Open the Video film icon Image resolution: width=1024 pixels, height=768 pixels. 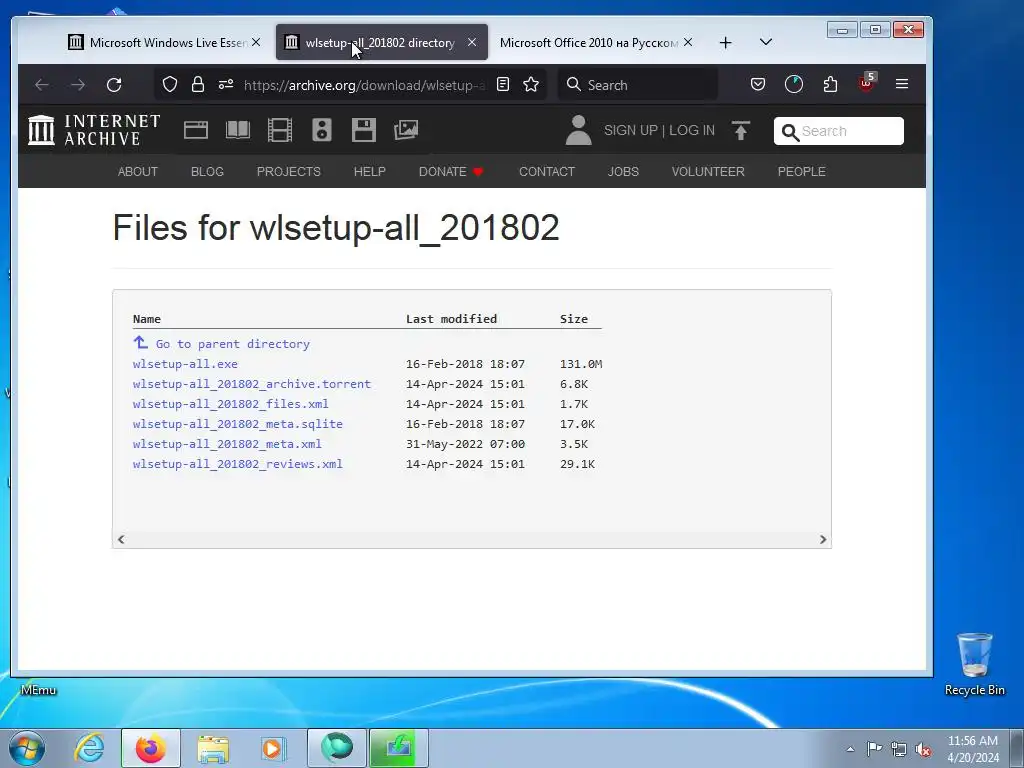[x=280, y=130]
